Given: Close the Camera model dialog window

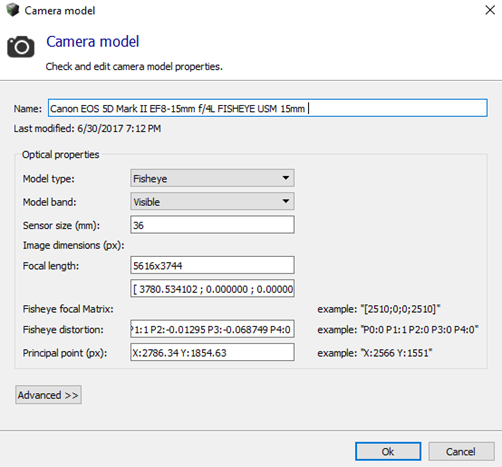Looking at the screenshot, I should (x=490, y=10).
